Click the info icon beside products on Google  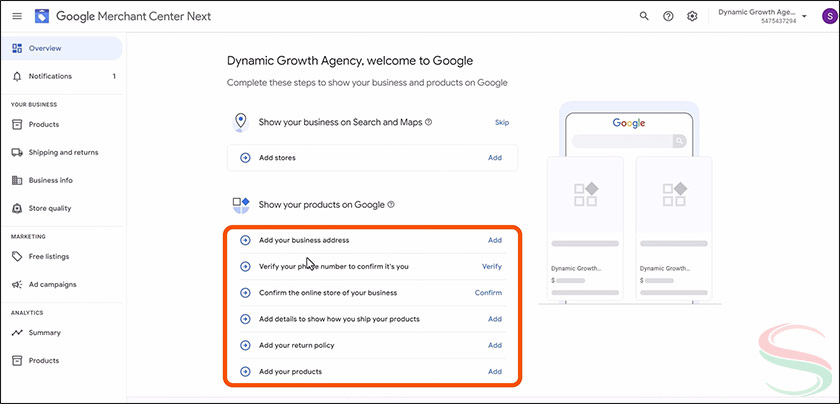[391, 204]
